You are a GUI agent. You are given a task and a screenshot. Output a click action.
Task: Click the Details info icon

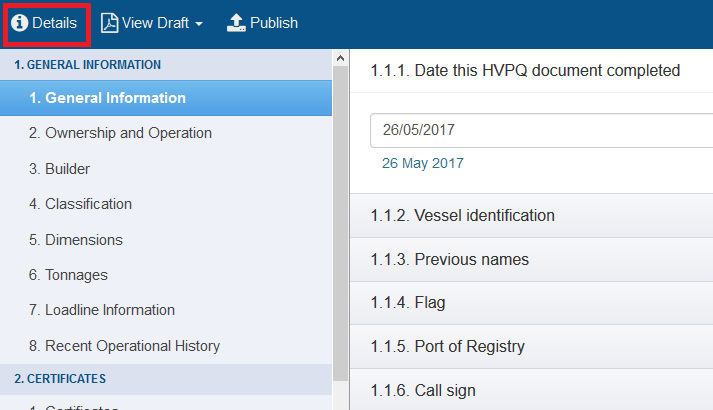pyautogui.click(x=20, y=23)
